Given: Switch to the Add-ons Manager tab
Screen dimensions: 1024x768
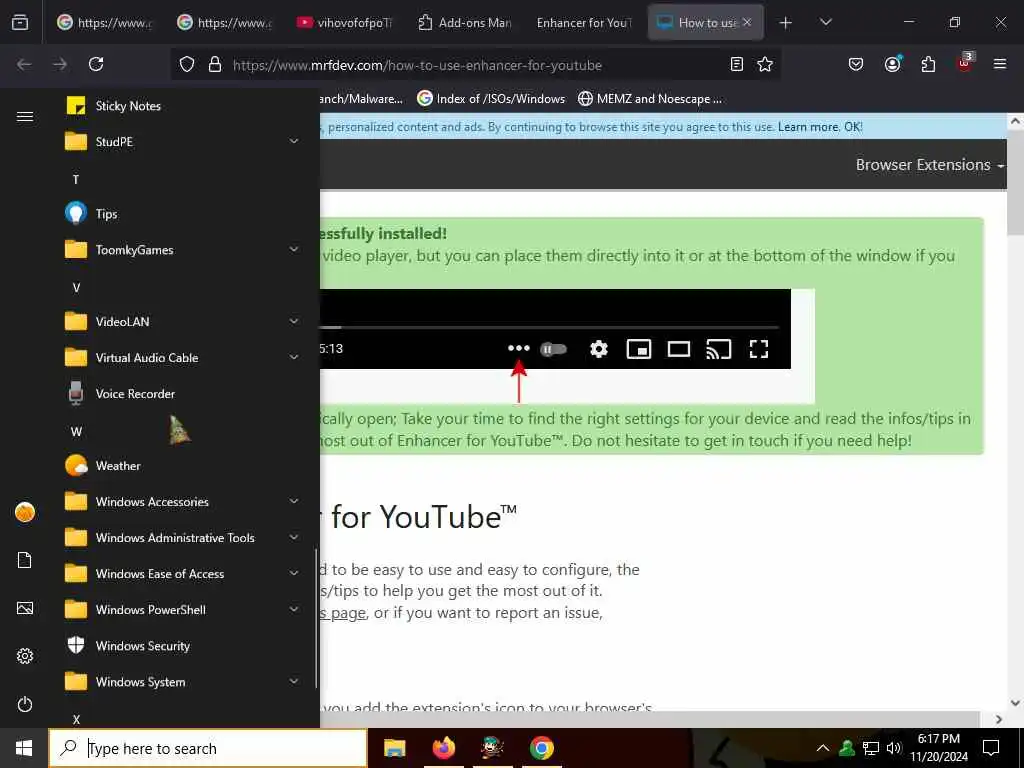Looking at the screenshot, I should click(464, 23).
